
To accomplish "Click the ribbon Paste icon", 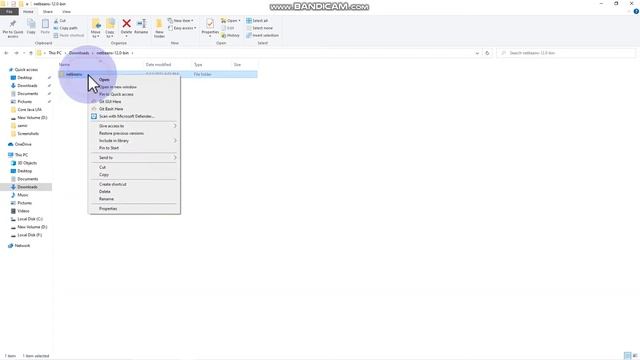I will point(45,27).
